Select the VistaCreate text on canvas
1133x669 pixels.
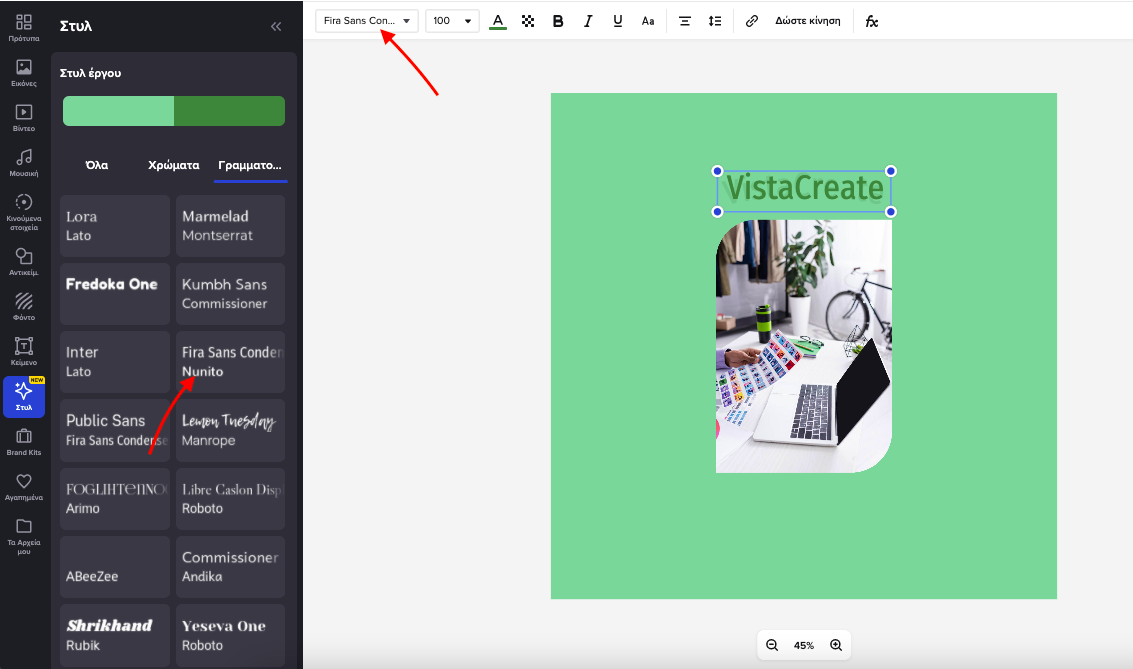coord(804,189)
